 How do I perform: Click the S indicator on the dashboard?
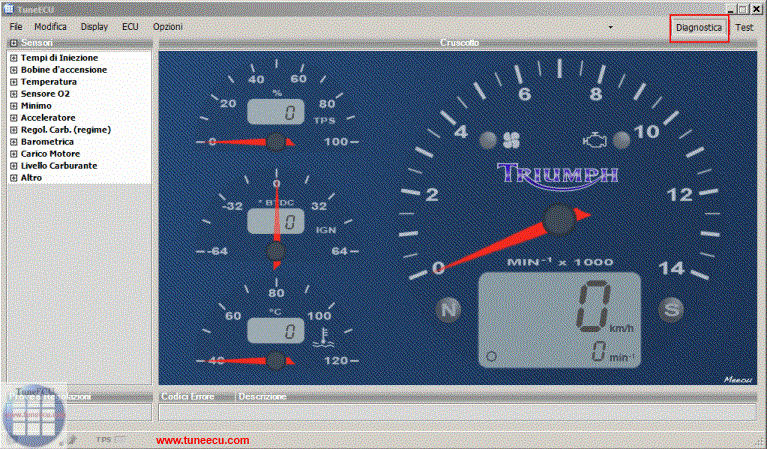[671, 309]
